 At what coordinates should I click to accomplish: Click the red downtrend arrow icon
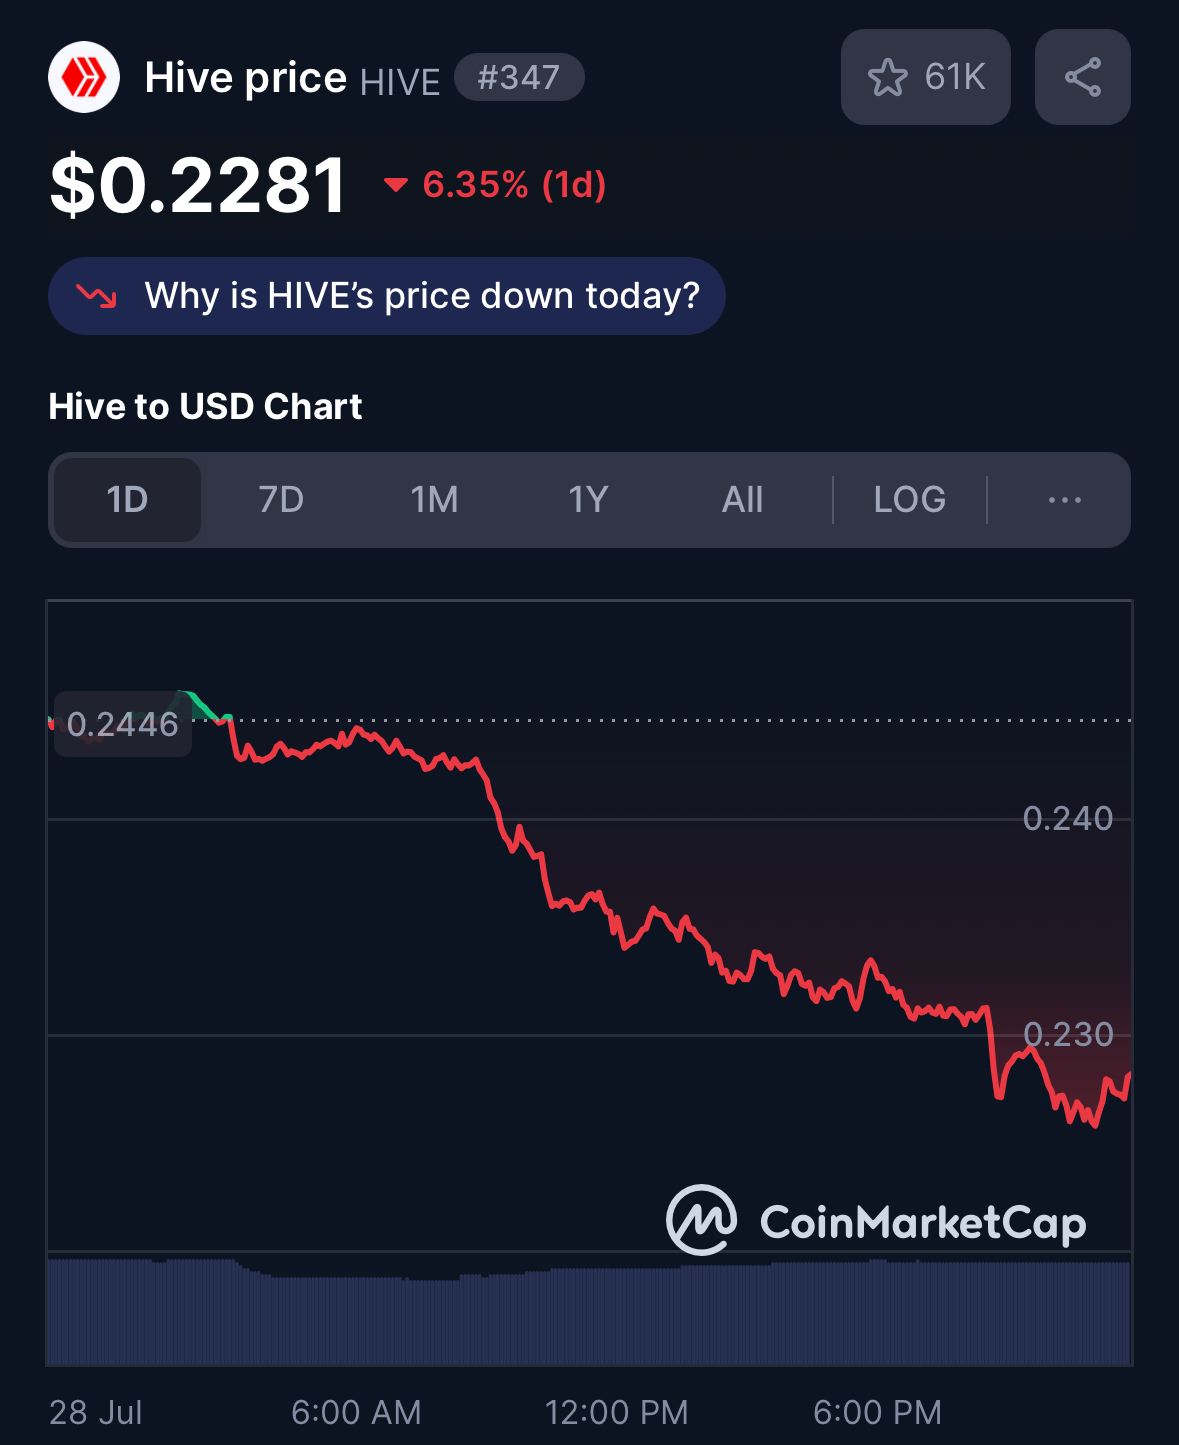(97, 296)
